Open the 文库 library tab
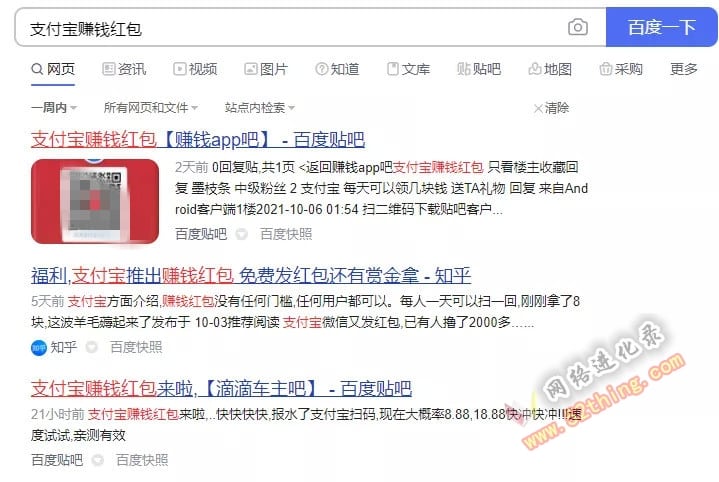 click(x=408, y=69)
